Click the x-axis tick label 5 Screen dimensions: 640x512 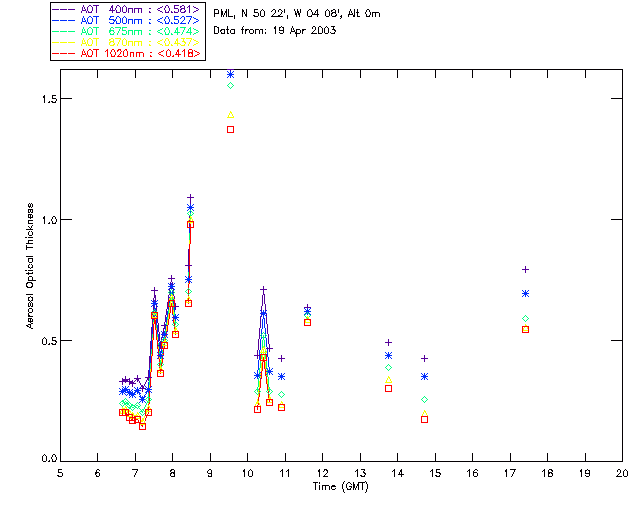60,473
